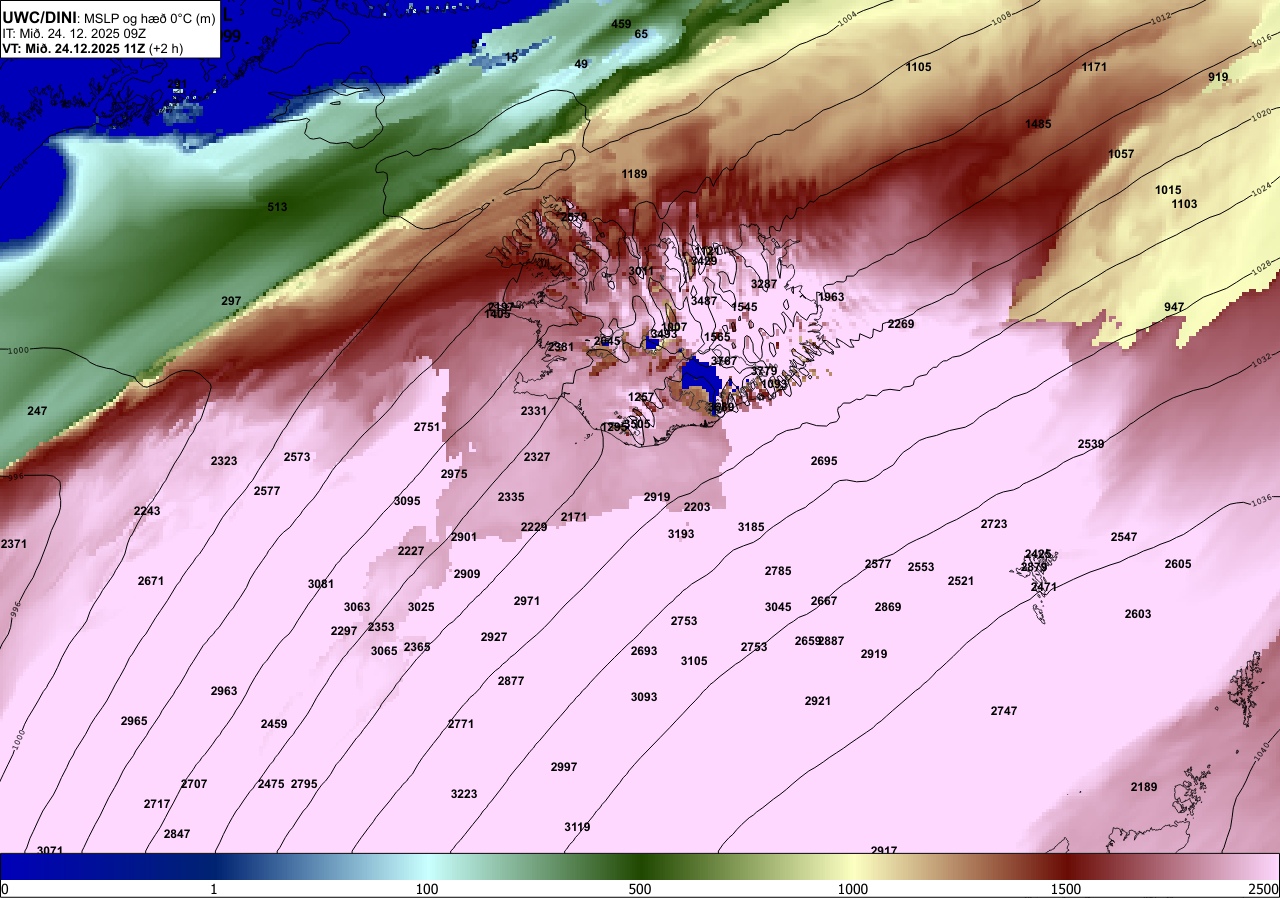
Task: Click the map value 3119
Action: pyautogui.click(x=577, y=827)
